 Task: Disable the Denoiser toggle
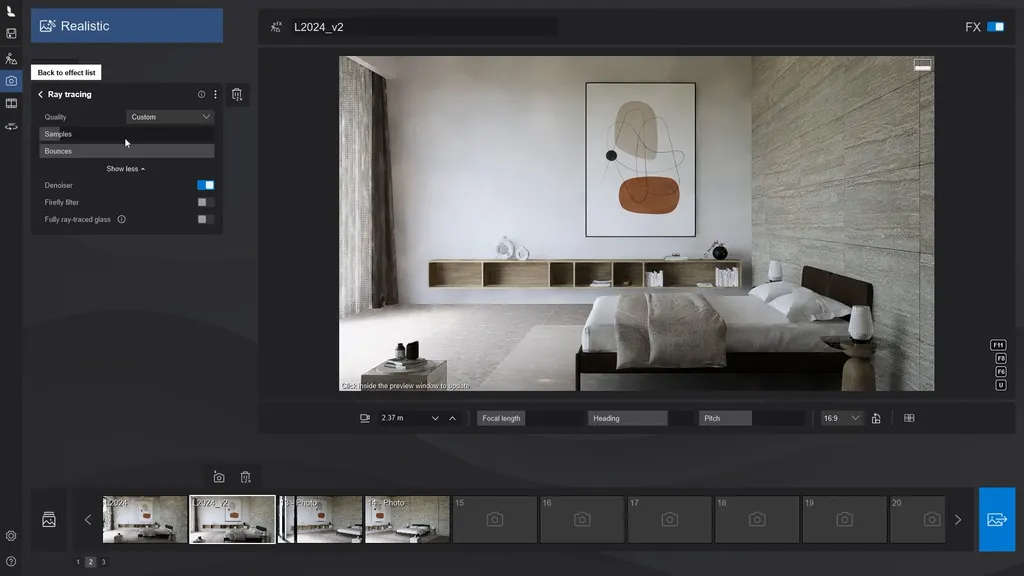[205, 185]
